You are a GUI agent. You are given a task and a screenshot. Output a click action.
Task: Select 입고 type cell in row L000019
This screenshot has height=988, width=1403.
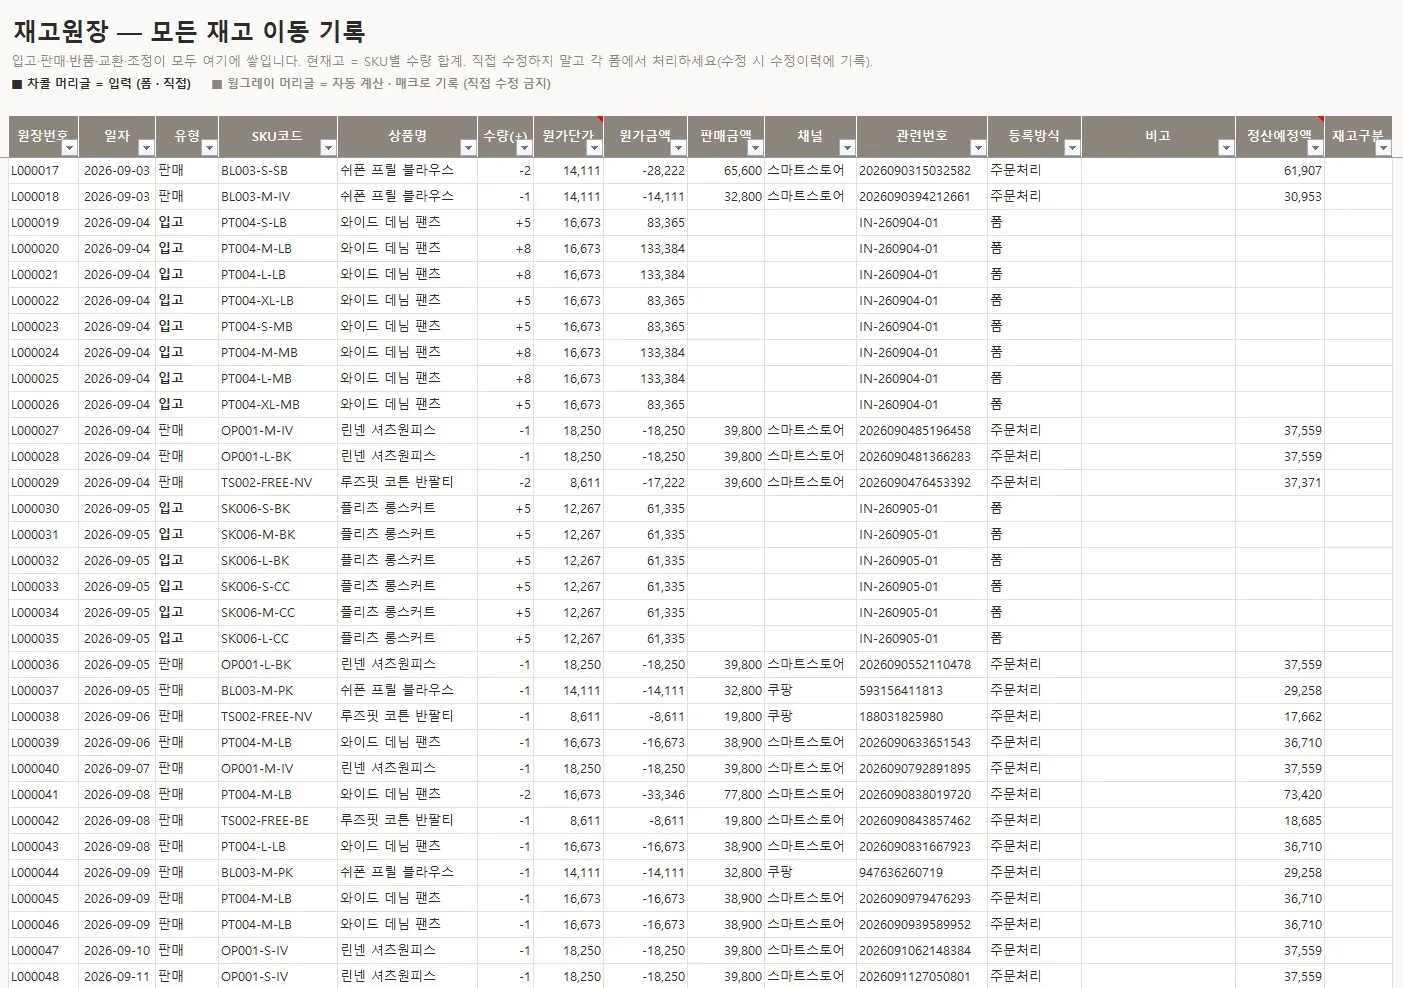click(187, 223)
